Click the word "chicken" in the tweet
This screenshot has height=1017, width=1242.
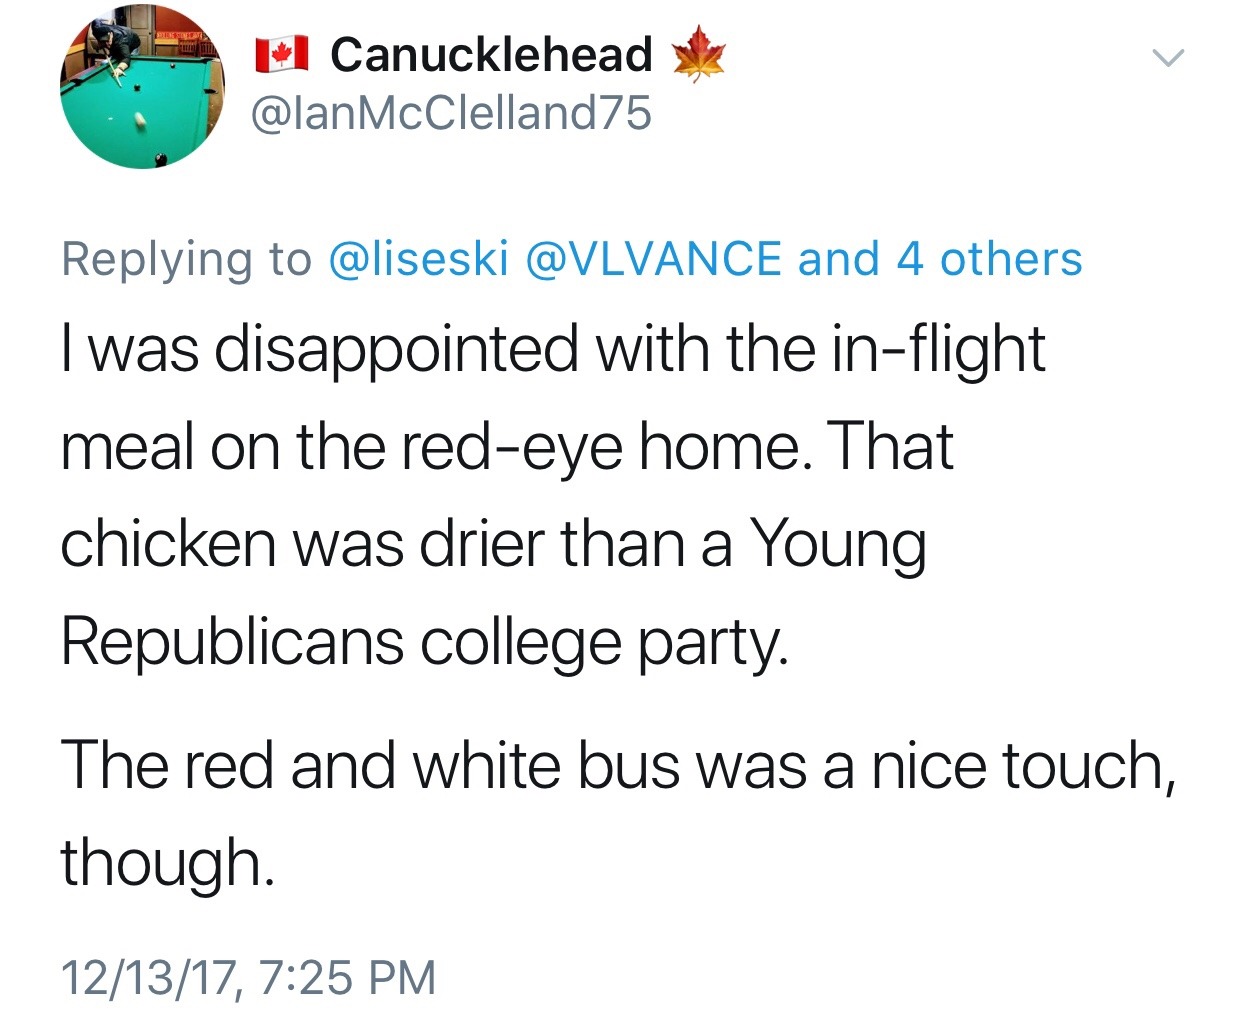168,544
